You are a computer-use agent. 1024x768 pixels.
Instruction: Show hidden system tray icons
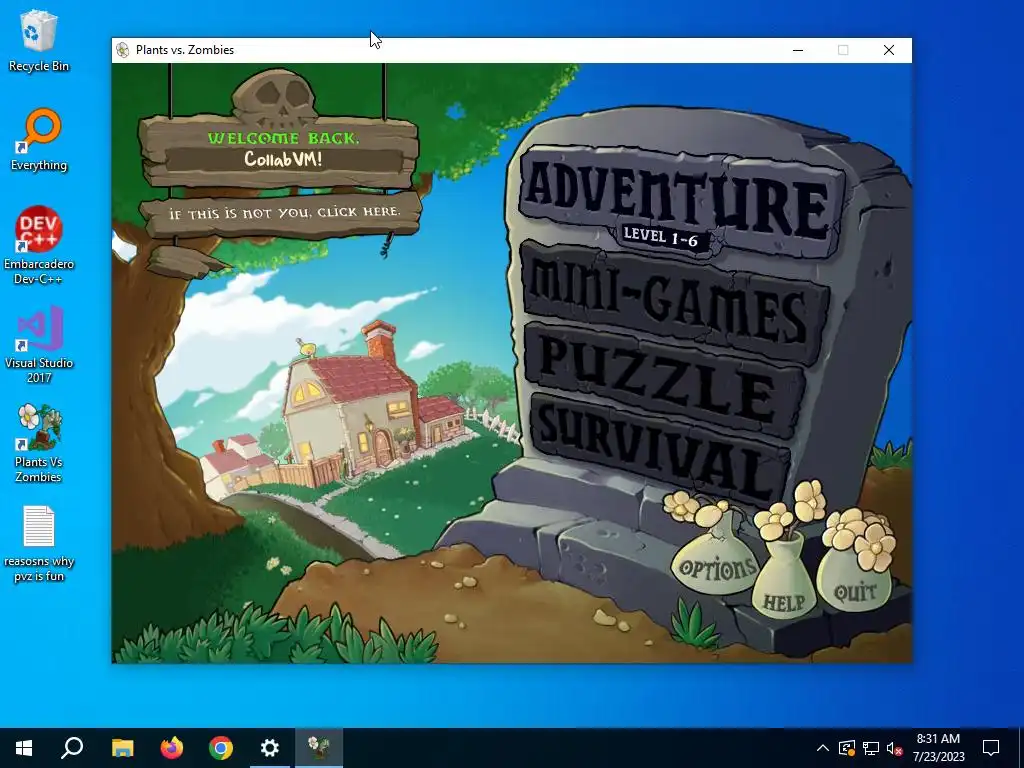click(x=823, y=748)
